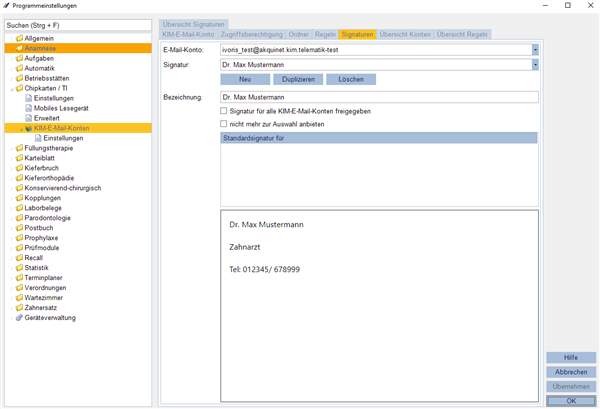Click the Karteiblatt folder icon
This screenshot has width=600, height=409.
[19, 158]
